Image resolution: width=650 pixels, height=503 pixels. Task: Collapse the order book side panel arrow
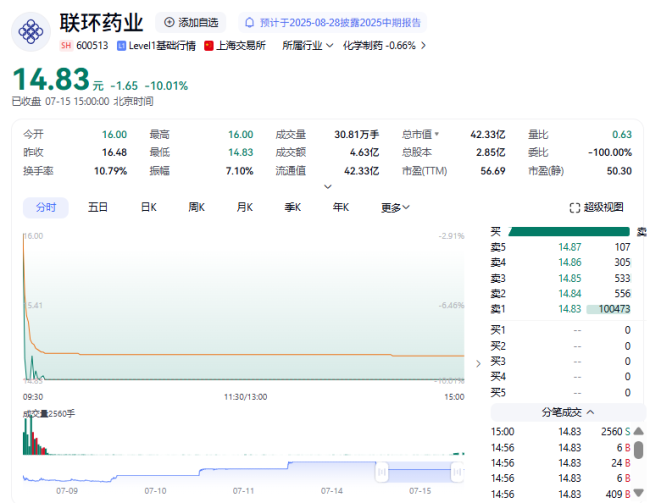477,362
